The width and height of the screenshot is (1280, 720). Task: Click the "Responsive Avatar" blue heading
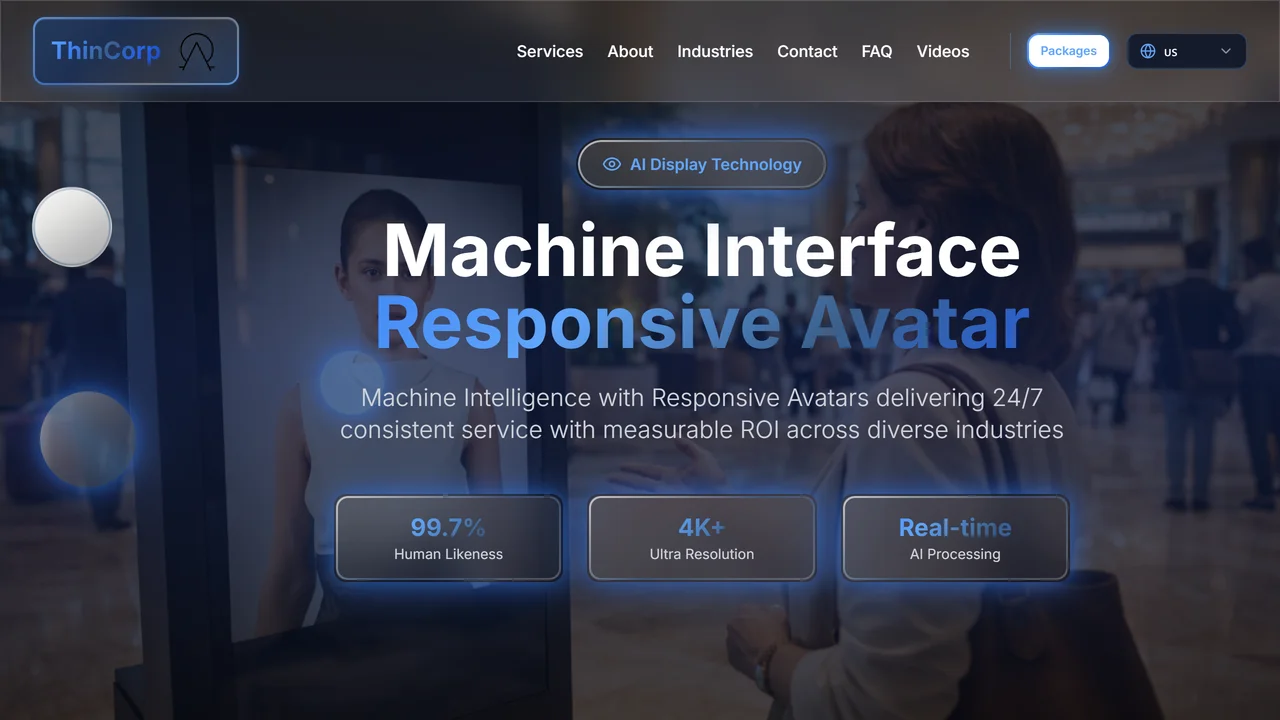point(702,322)
